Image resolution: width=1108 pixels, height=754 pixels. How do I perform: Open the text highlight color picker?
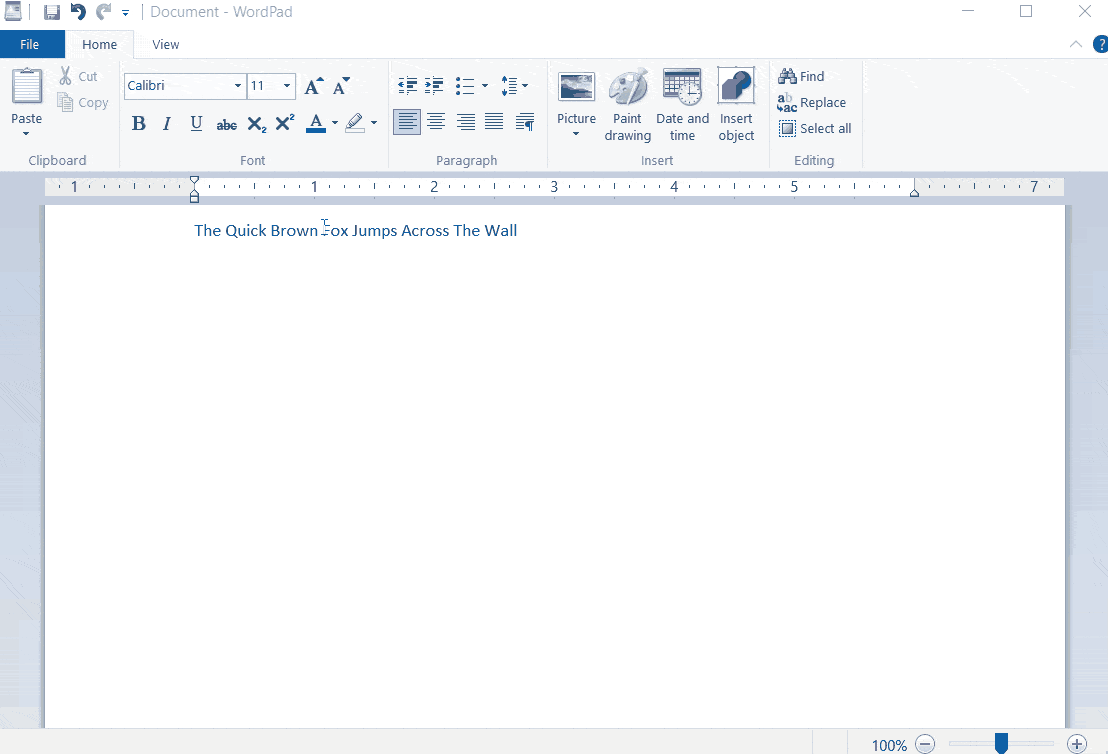coord(372,122)
